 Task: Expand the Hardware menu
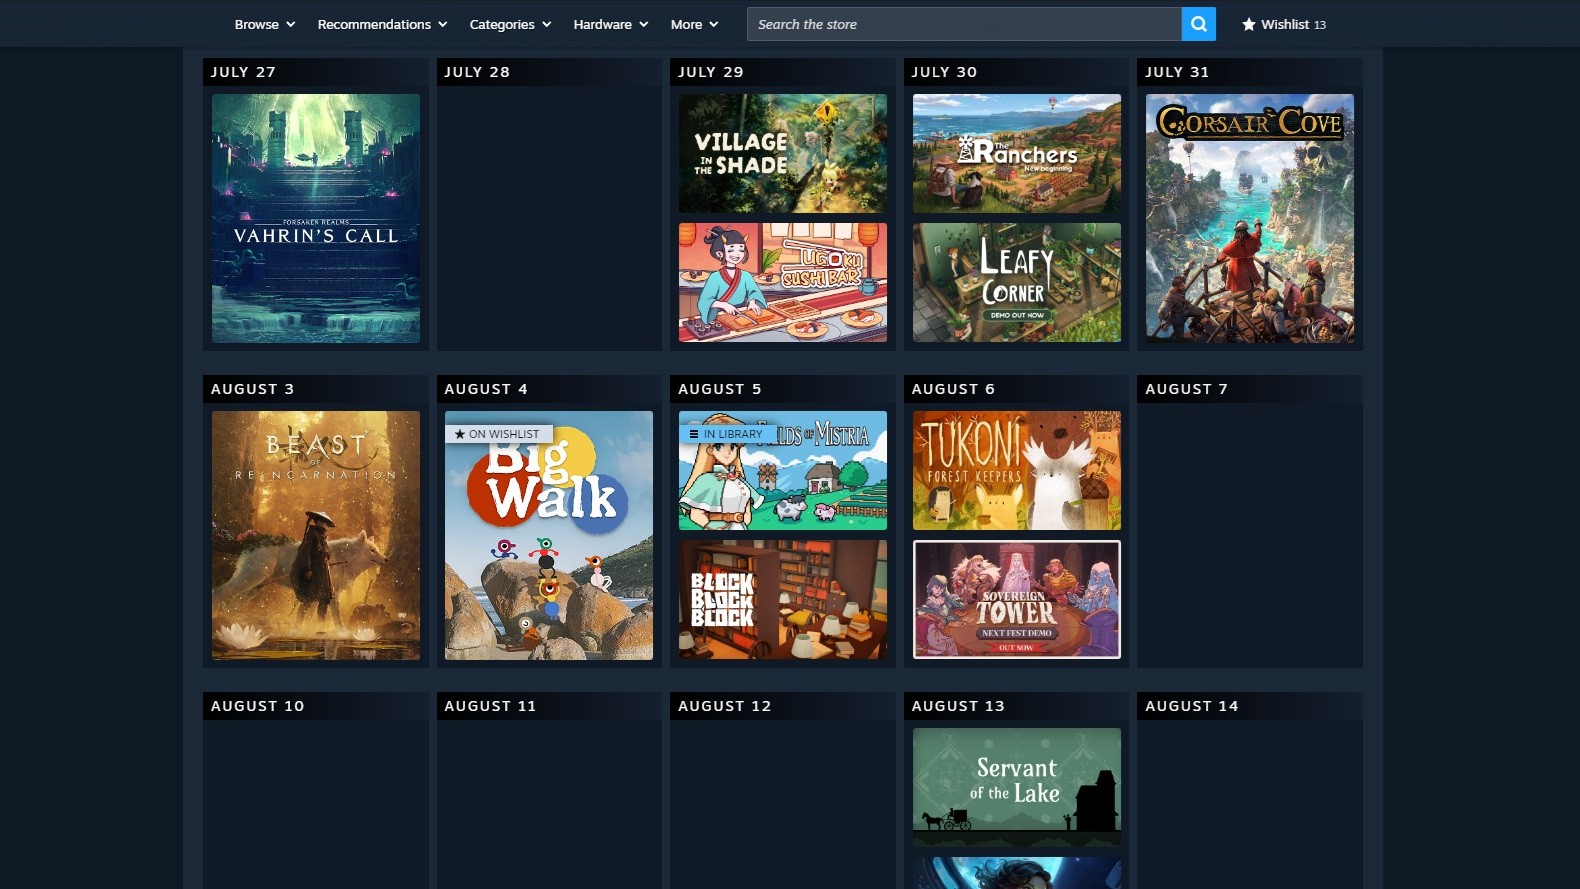[x=610, y=24]
